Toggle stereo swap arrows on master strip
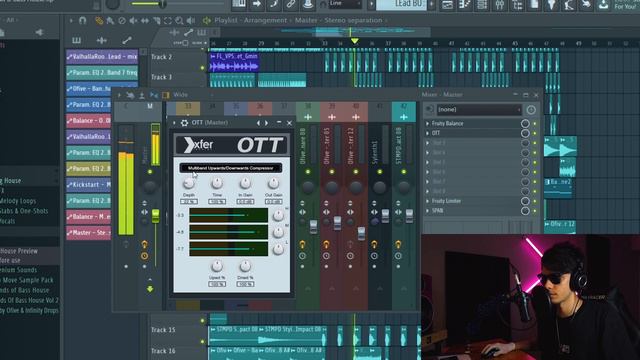The width and height of the screenshot is (640, 360). 144,212
